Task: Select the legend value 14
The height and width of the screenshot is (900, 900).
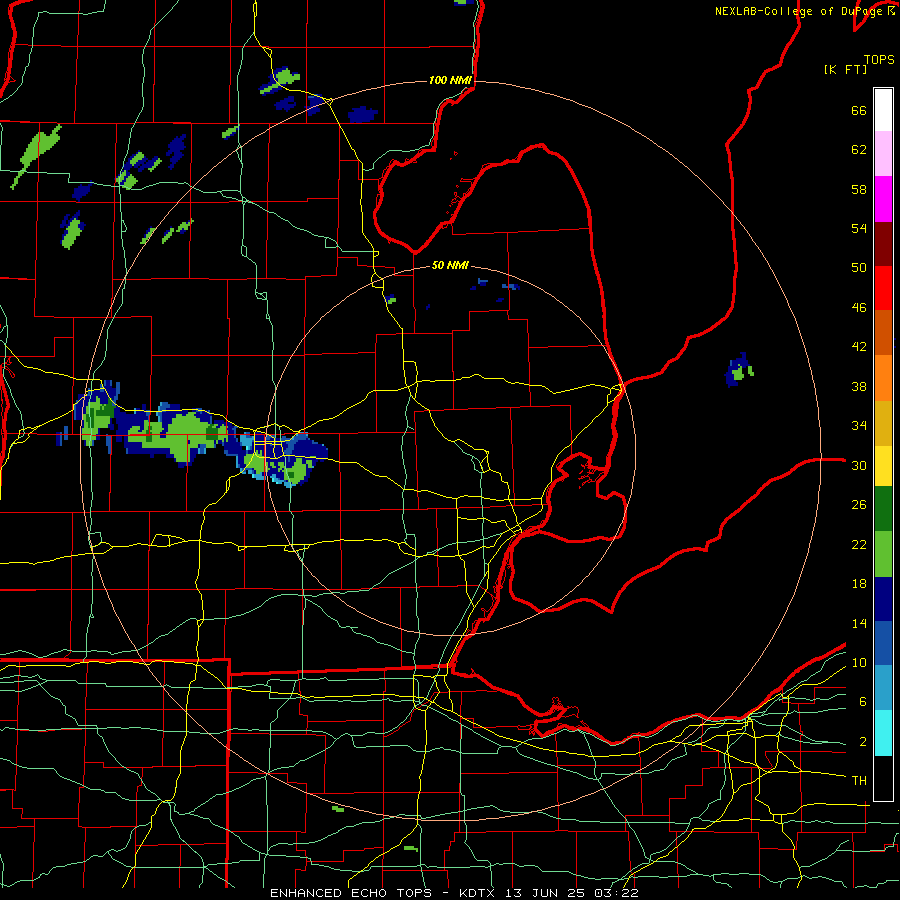Action: (x=859, y=623)
